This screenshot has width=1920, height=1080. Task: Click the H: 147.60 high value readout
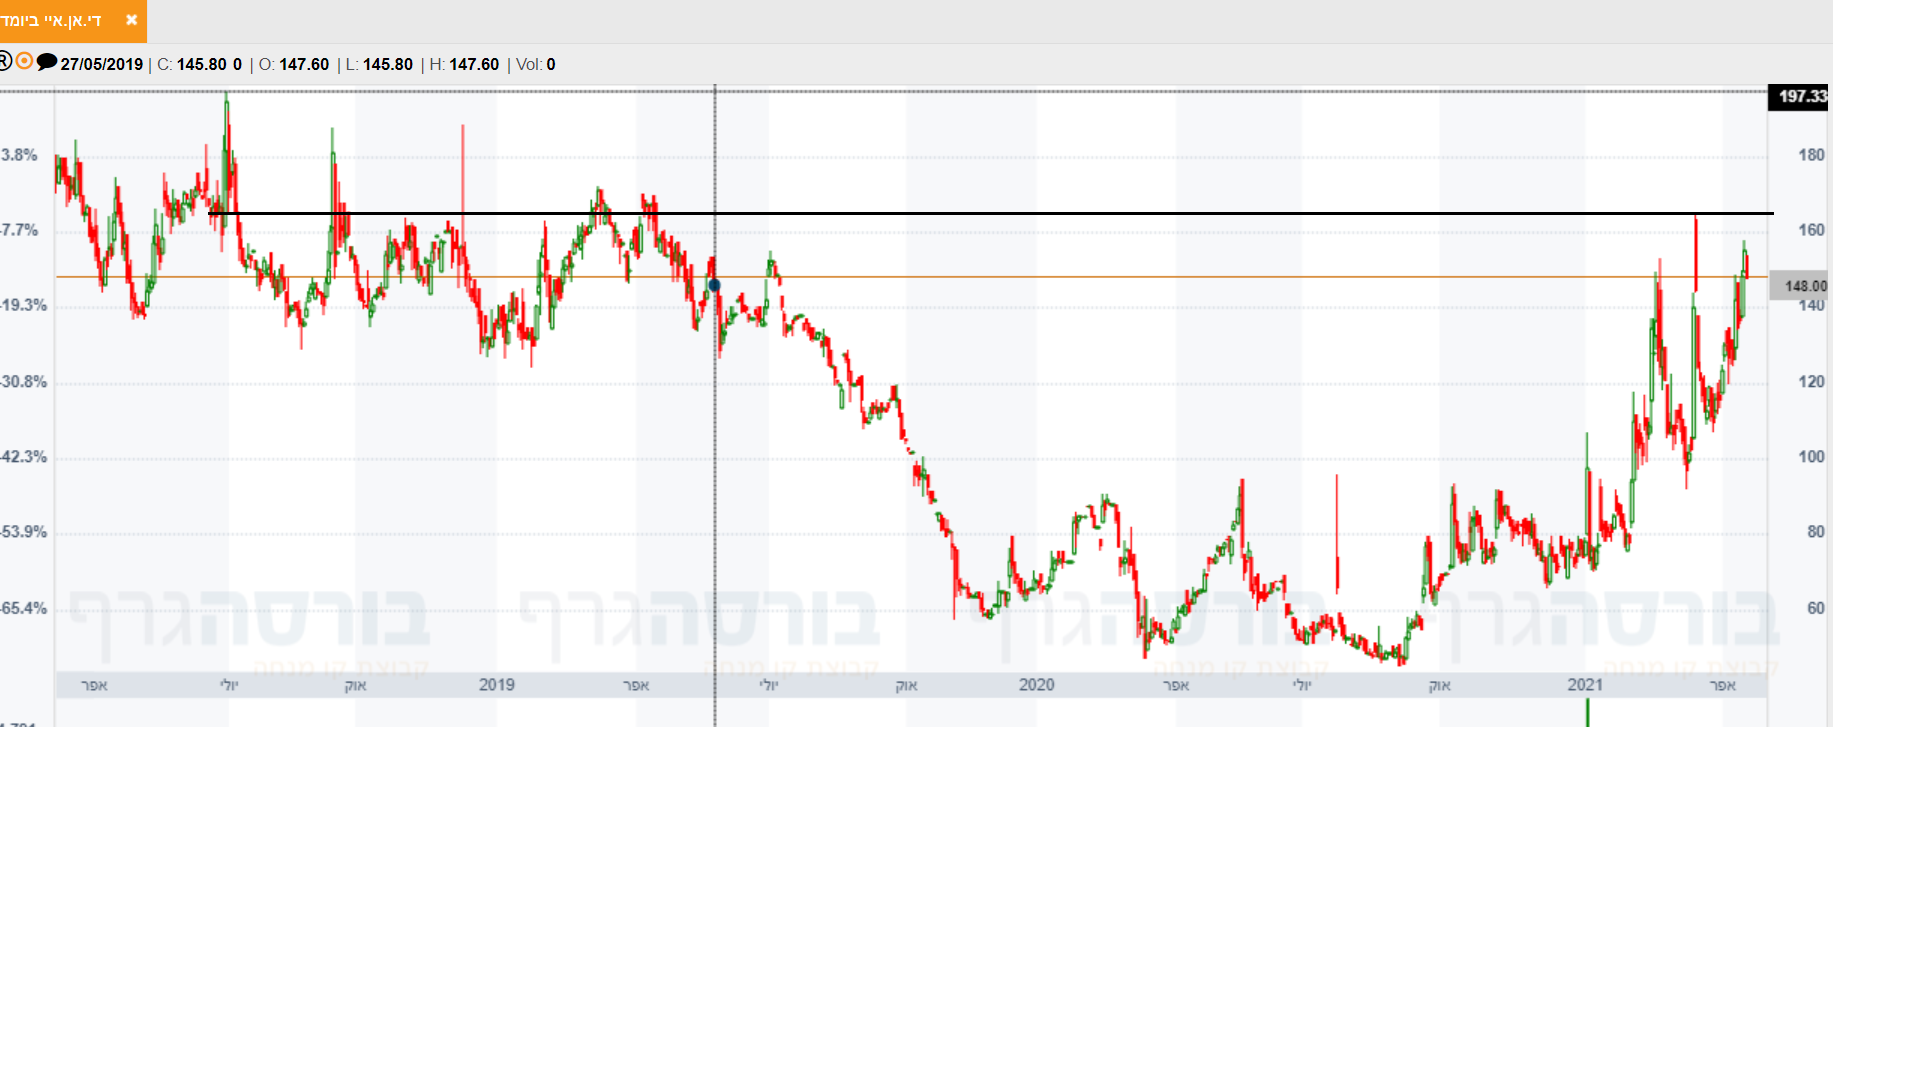click(x=464, y=65)
